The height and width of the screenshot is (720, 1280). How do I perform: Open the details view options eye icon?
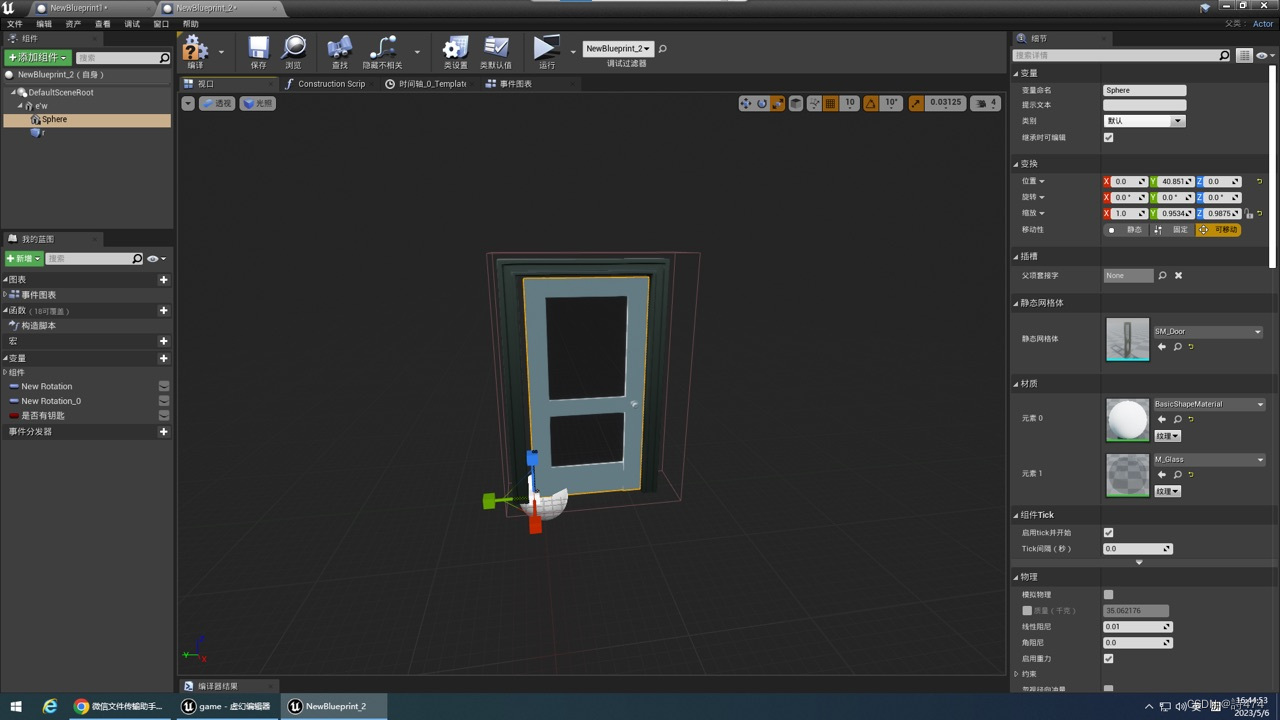[x=1262, y=56]
